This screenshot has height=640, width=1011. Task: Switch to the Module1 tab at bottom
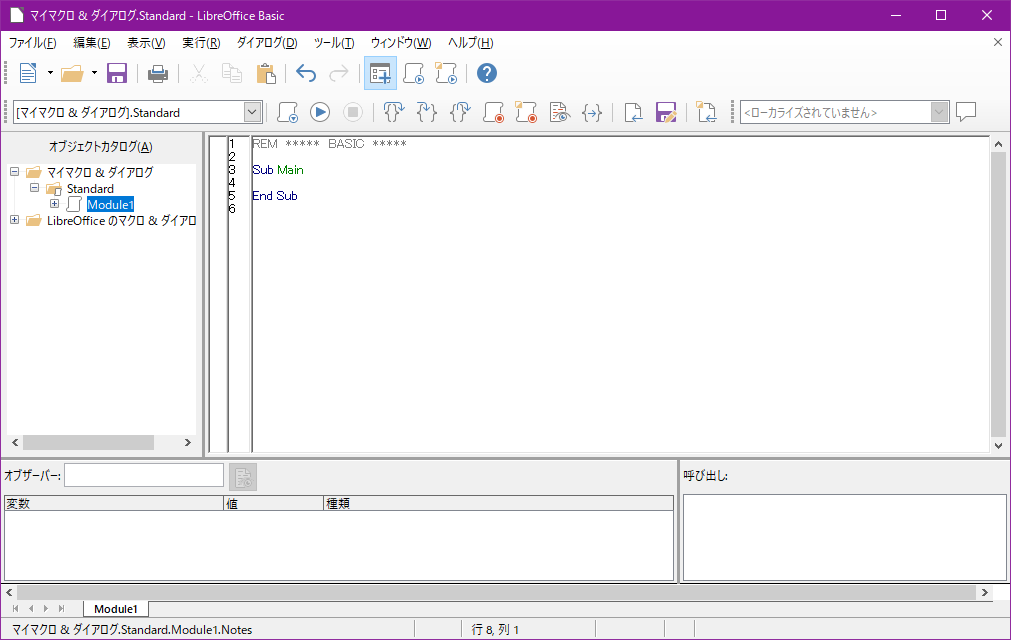click(x=115, y=609)
